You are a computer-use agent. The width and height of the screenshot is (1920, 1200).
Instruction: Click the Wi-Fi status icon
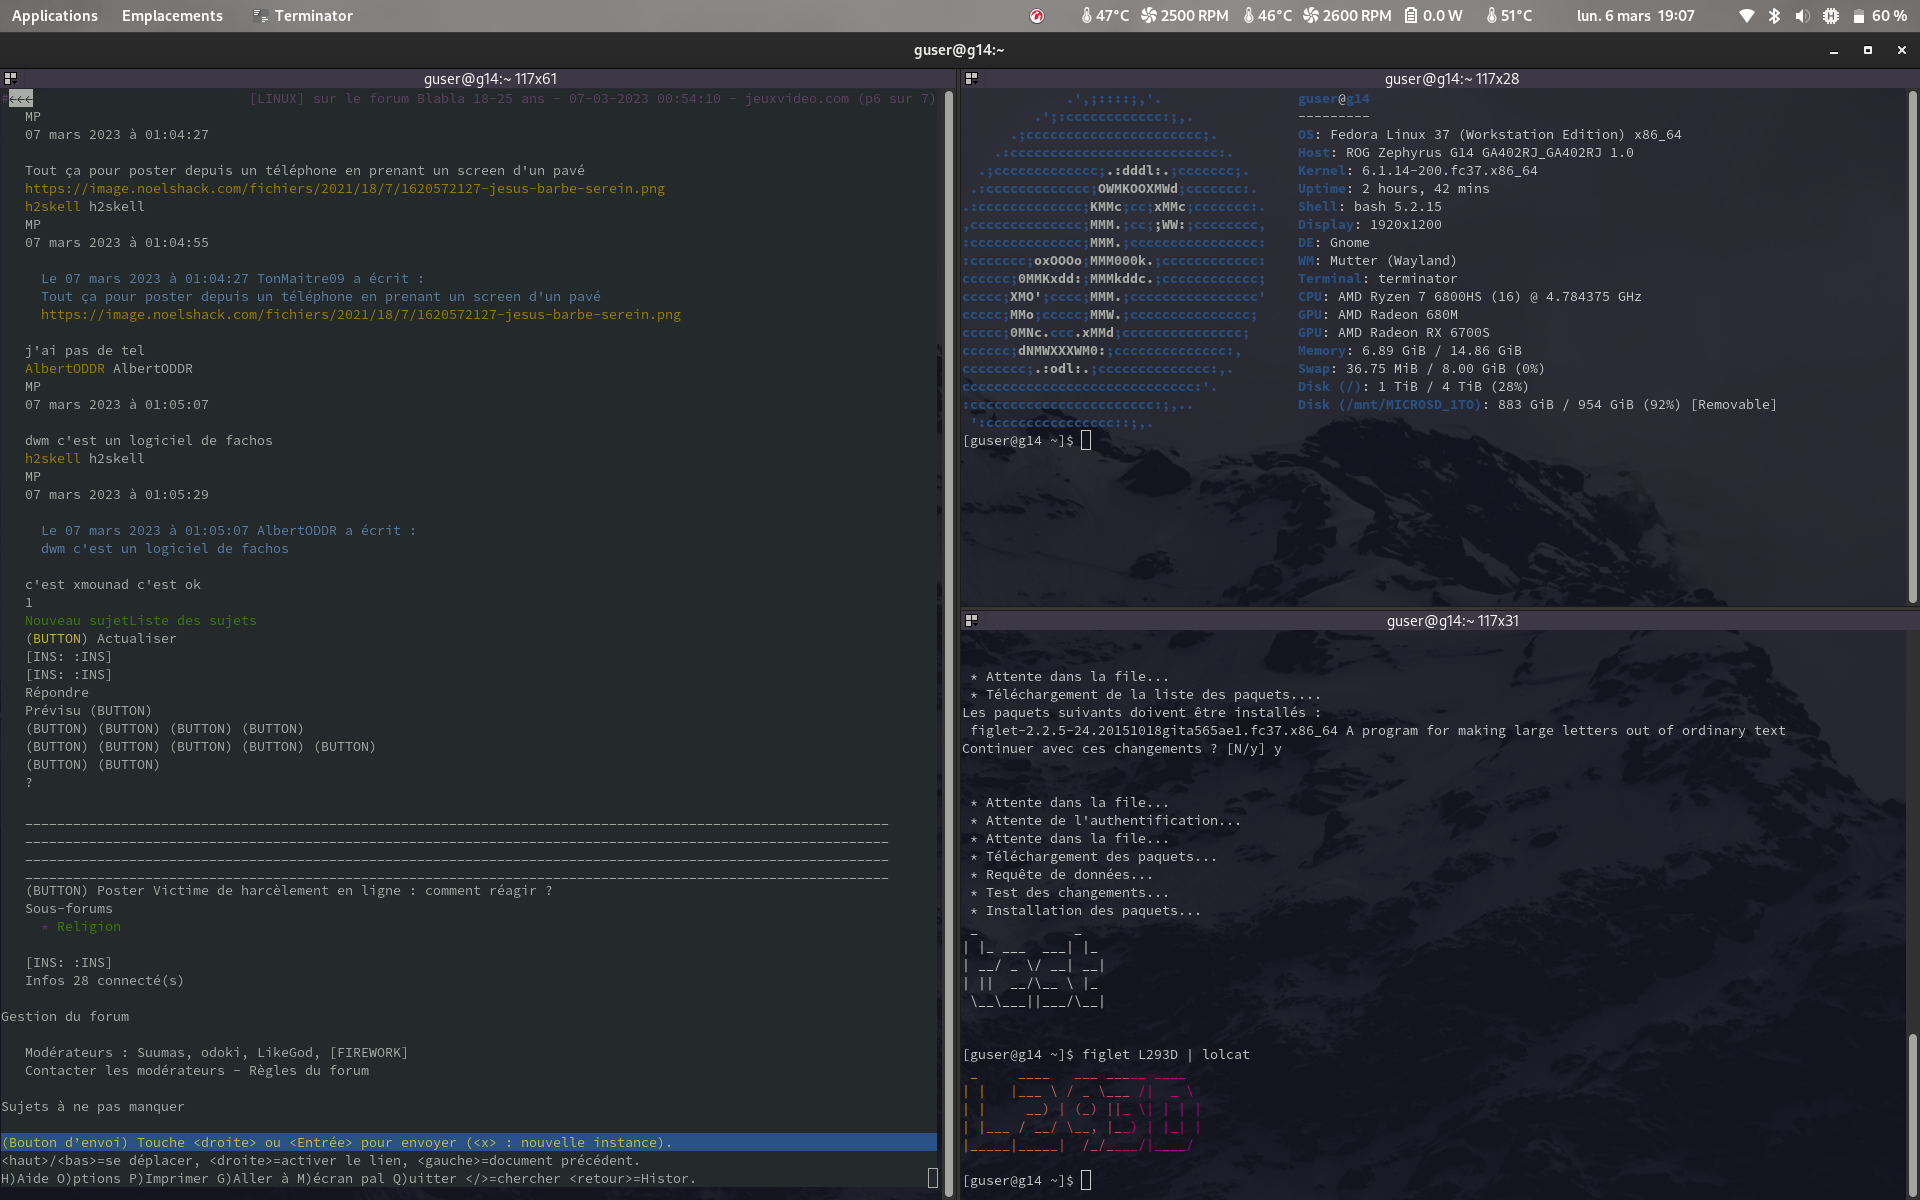pos(1746,16)
